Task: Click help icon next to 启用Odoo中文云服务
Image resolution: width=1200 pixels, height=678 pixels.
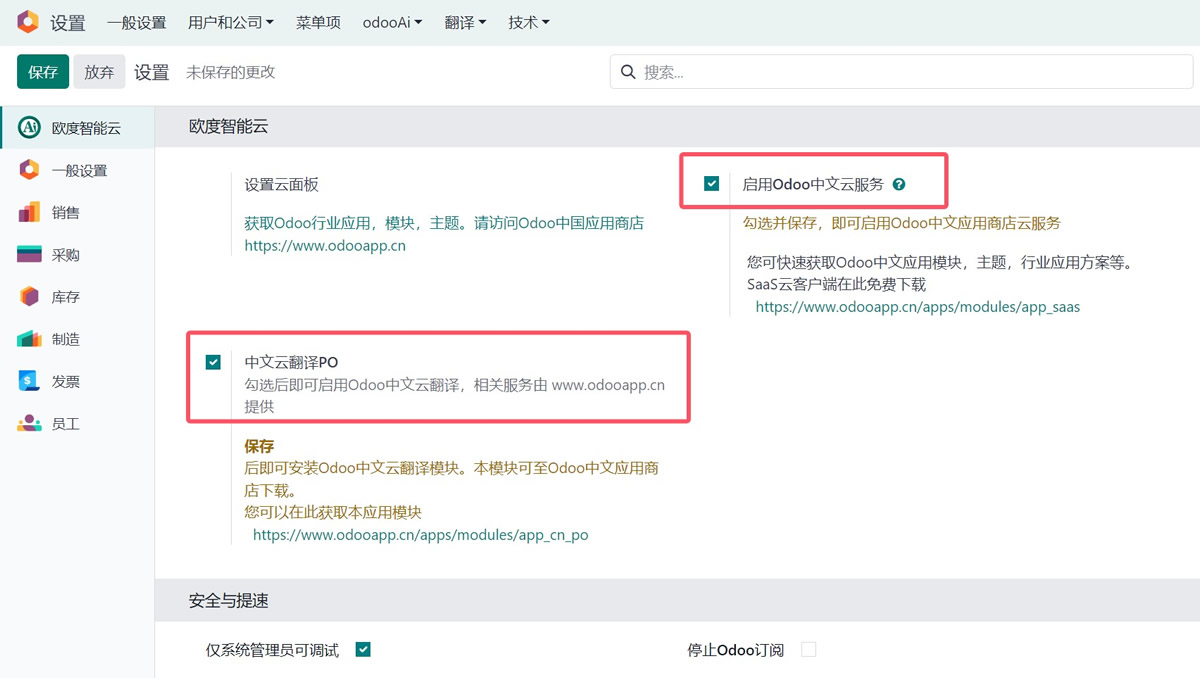Action: (x=899, y=184)
